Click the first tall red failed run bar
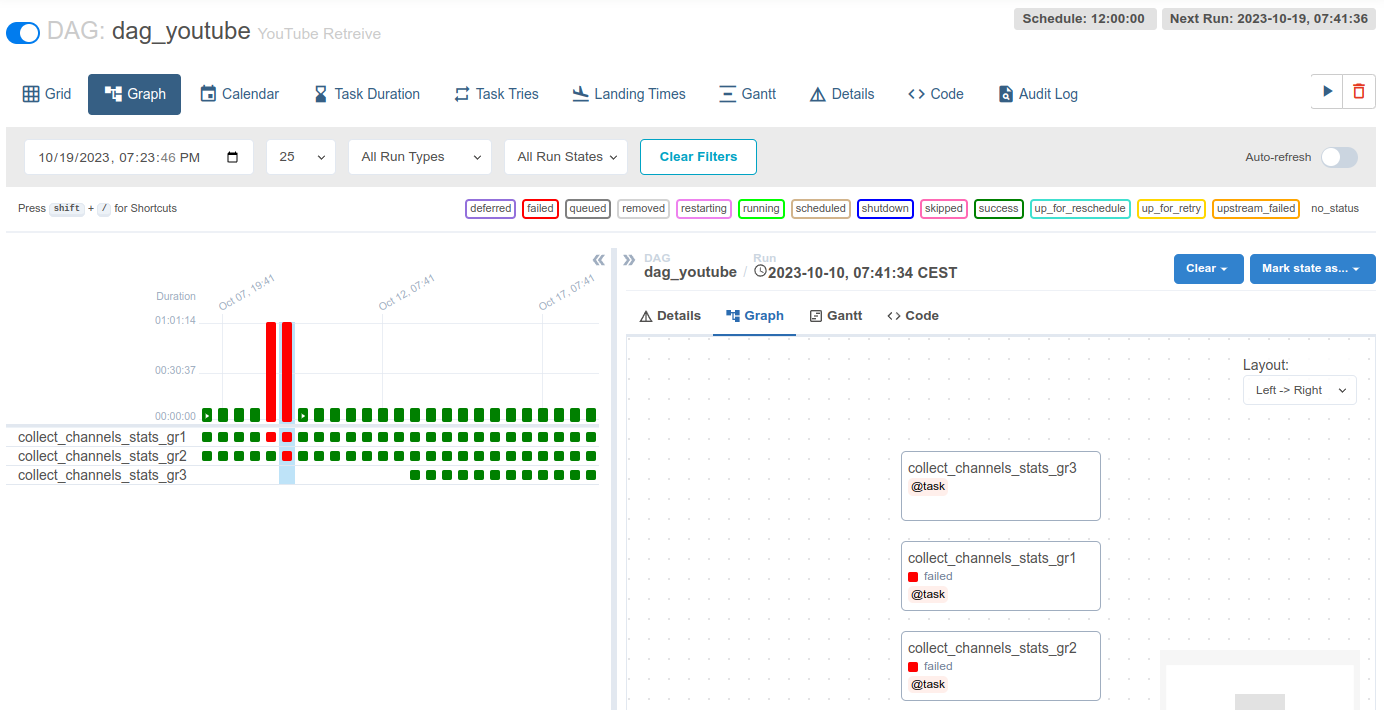 [x=271, y=372]
